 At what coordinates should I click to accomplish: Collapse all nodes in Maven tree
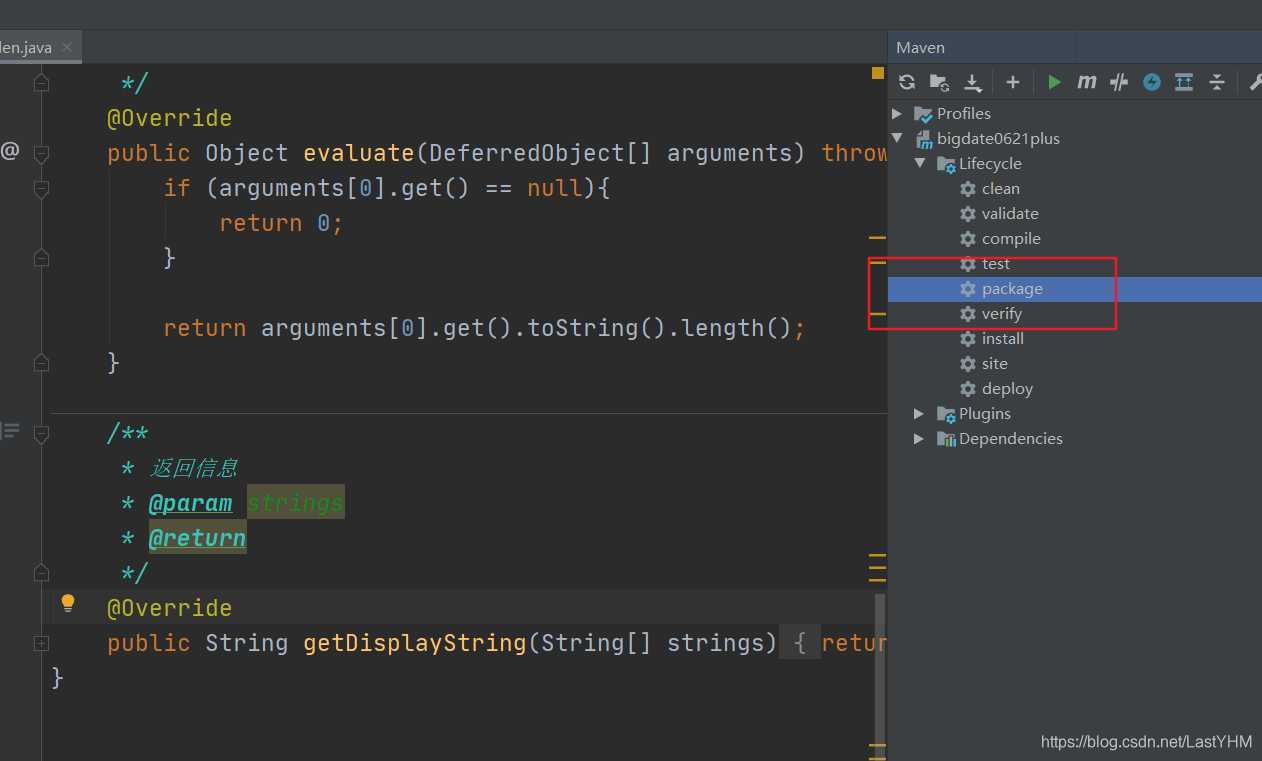1217,82
